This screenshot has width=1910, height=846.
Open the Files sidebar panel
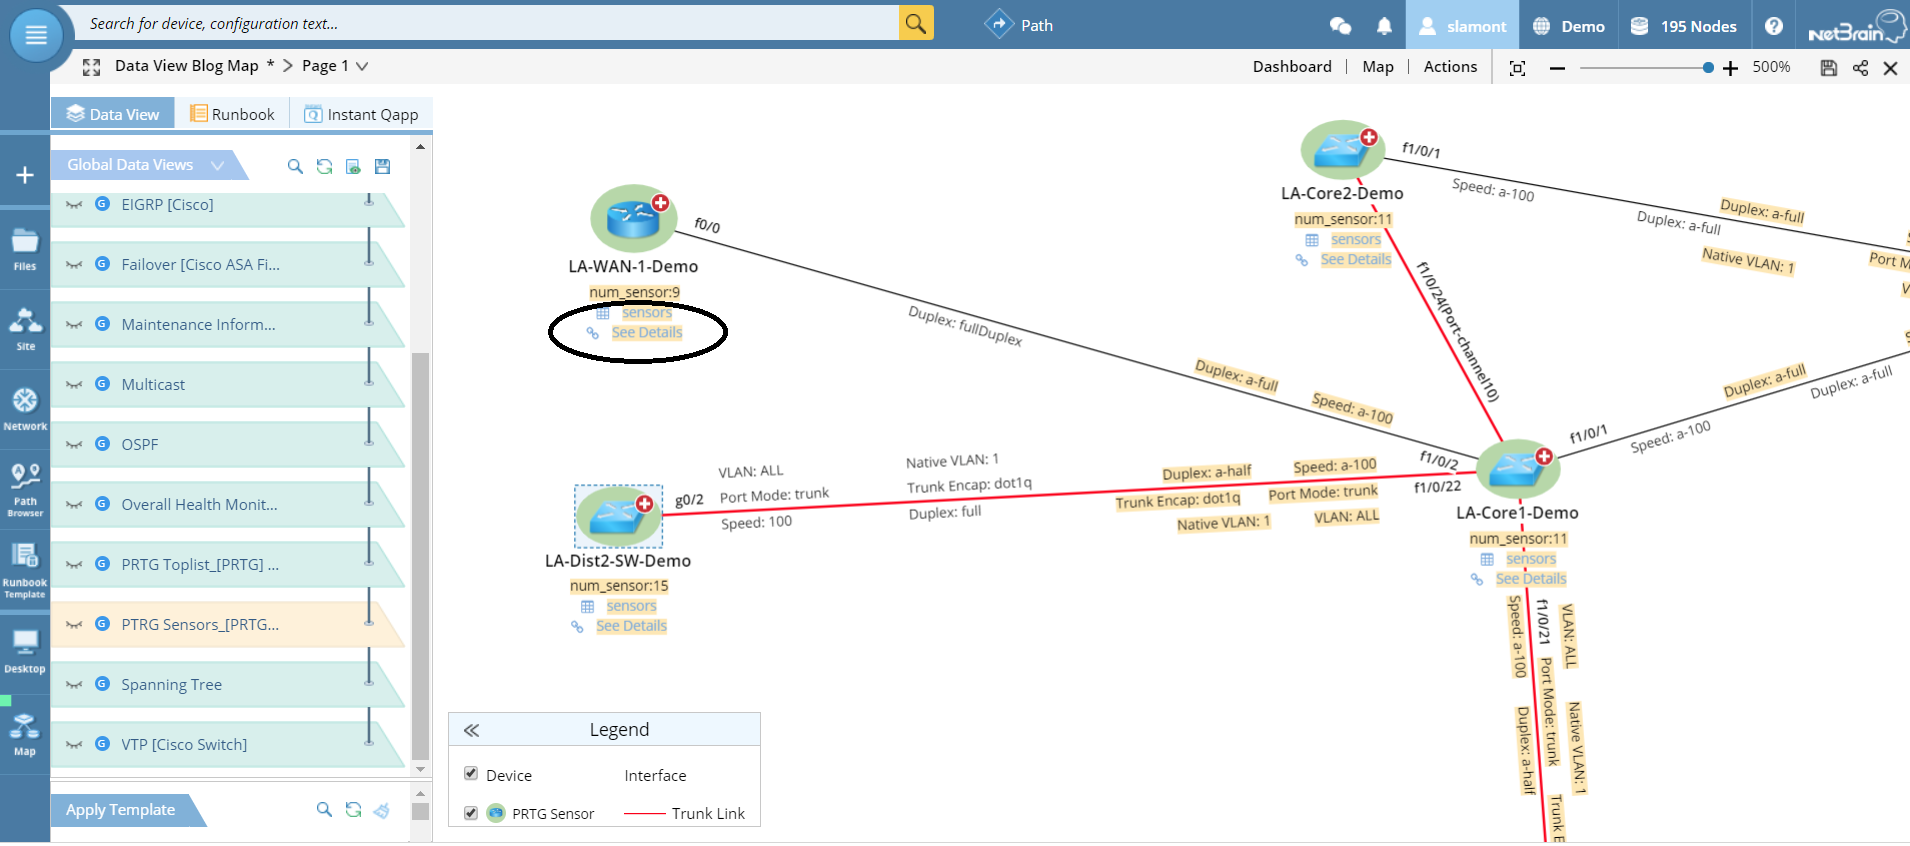coord(25,250)
